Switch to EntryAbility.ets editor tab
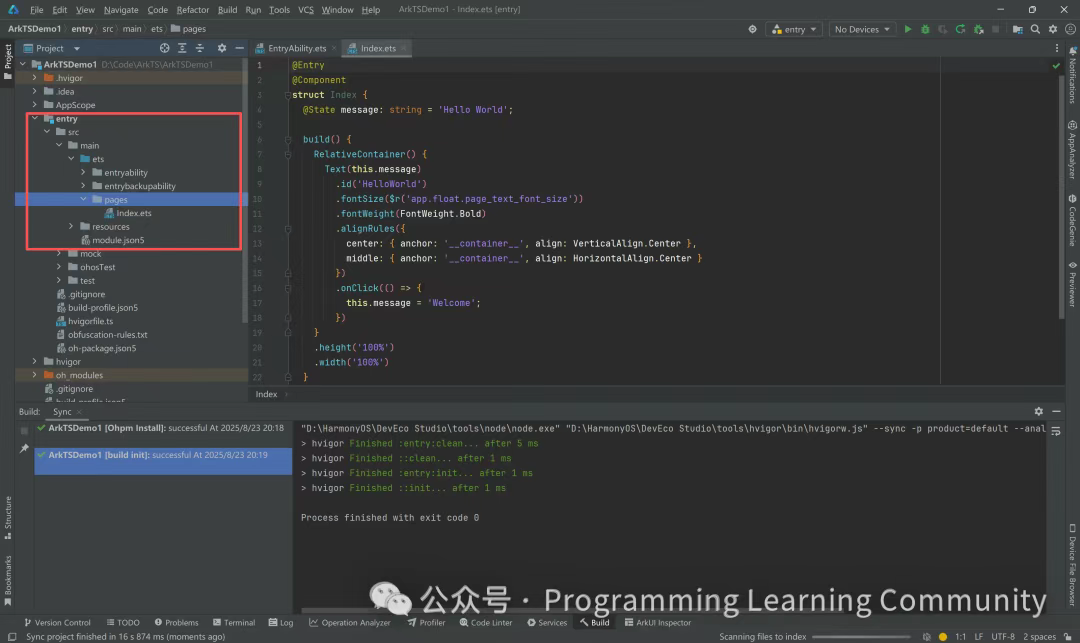1080x643 pixels. [x=295, y=48]
